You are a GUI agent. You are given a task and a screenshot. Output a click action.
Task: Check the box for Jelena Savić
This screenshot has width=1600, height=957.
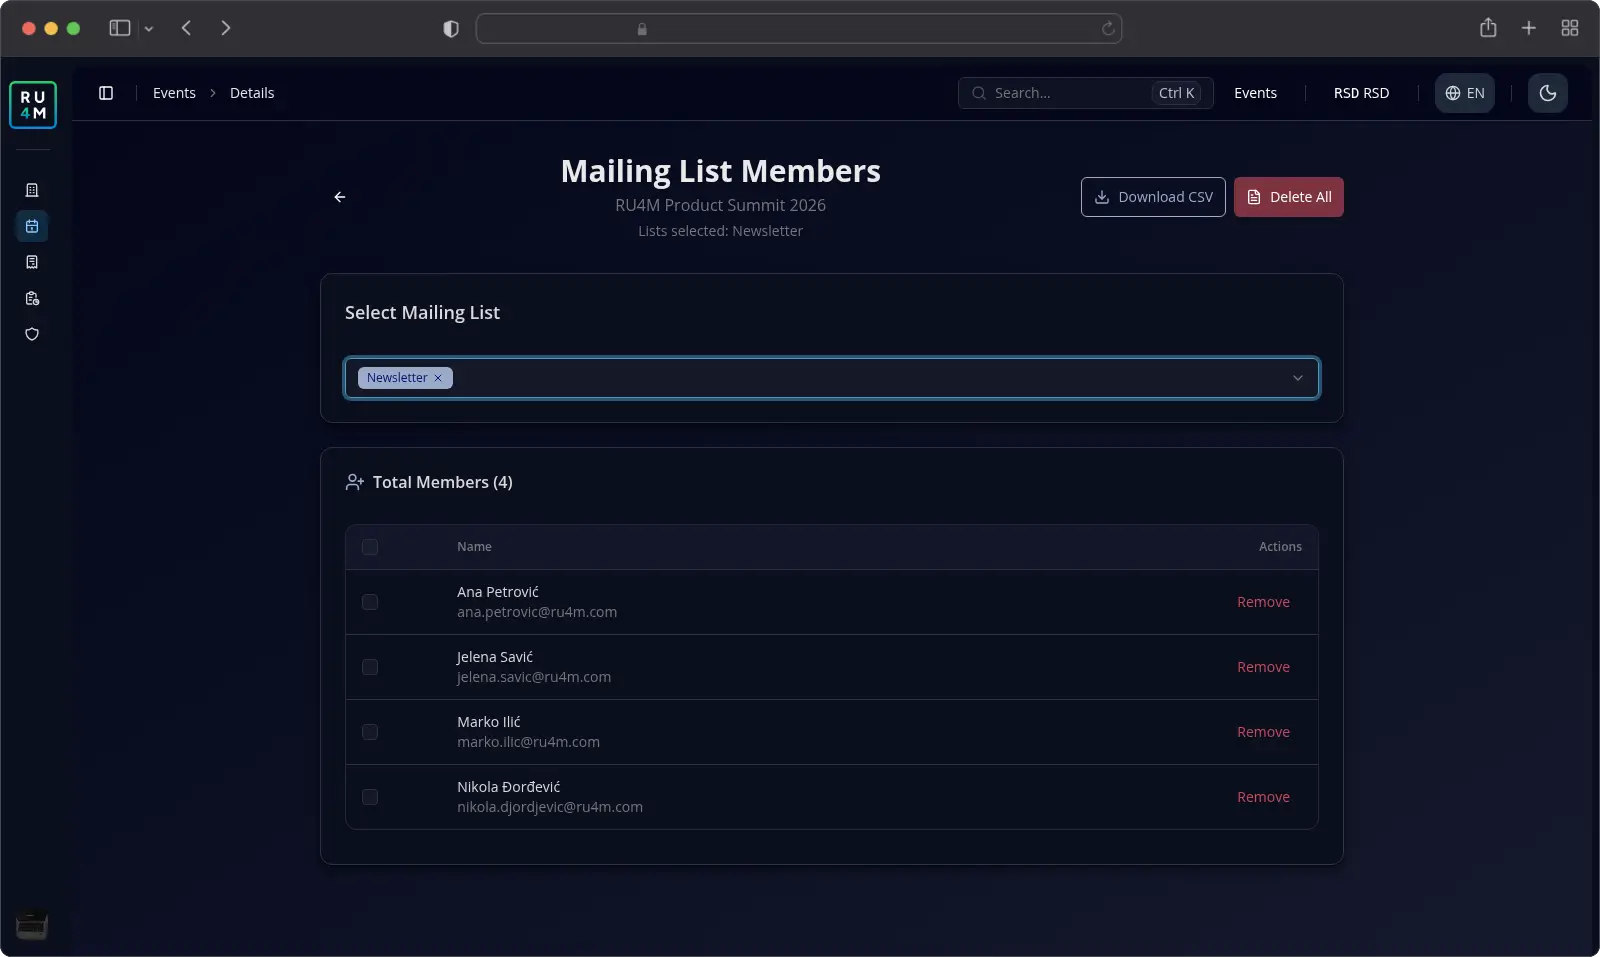(370, 667)
